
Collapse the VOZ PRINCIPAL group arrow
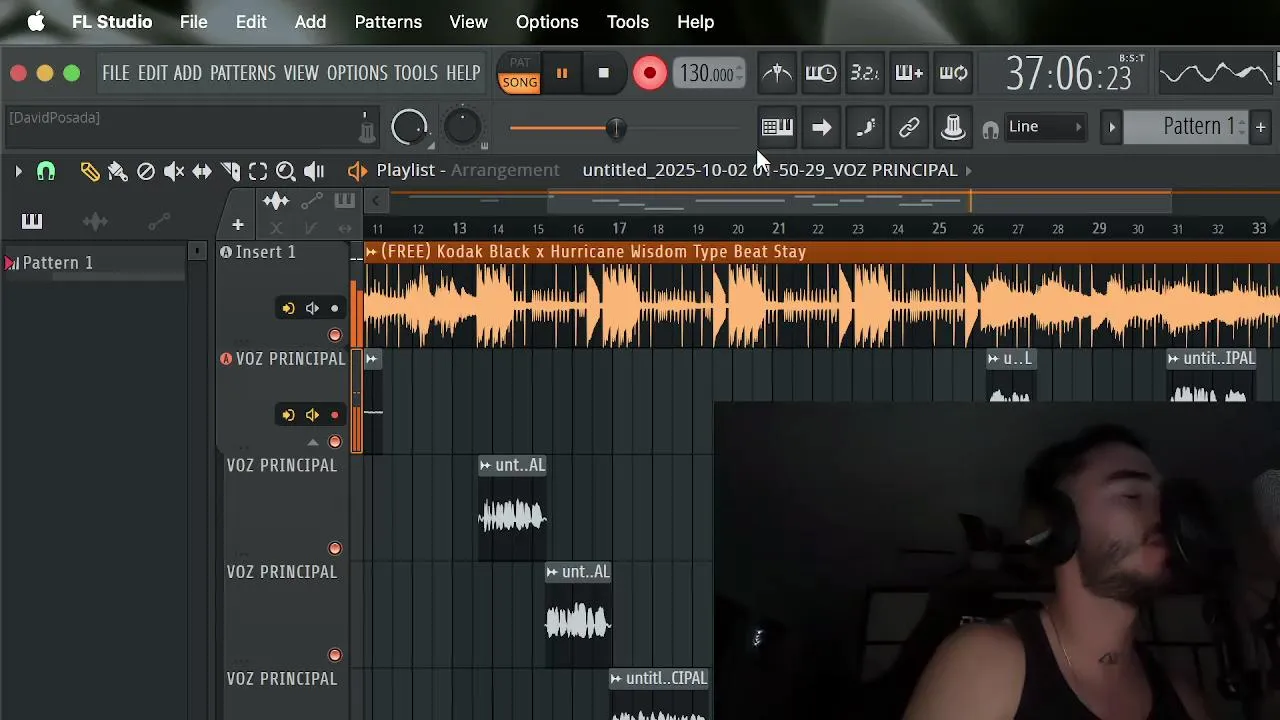click(x=313, y=442)
